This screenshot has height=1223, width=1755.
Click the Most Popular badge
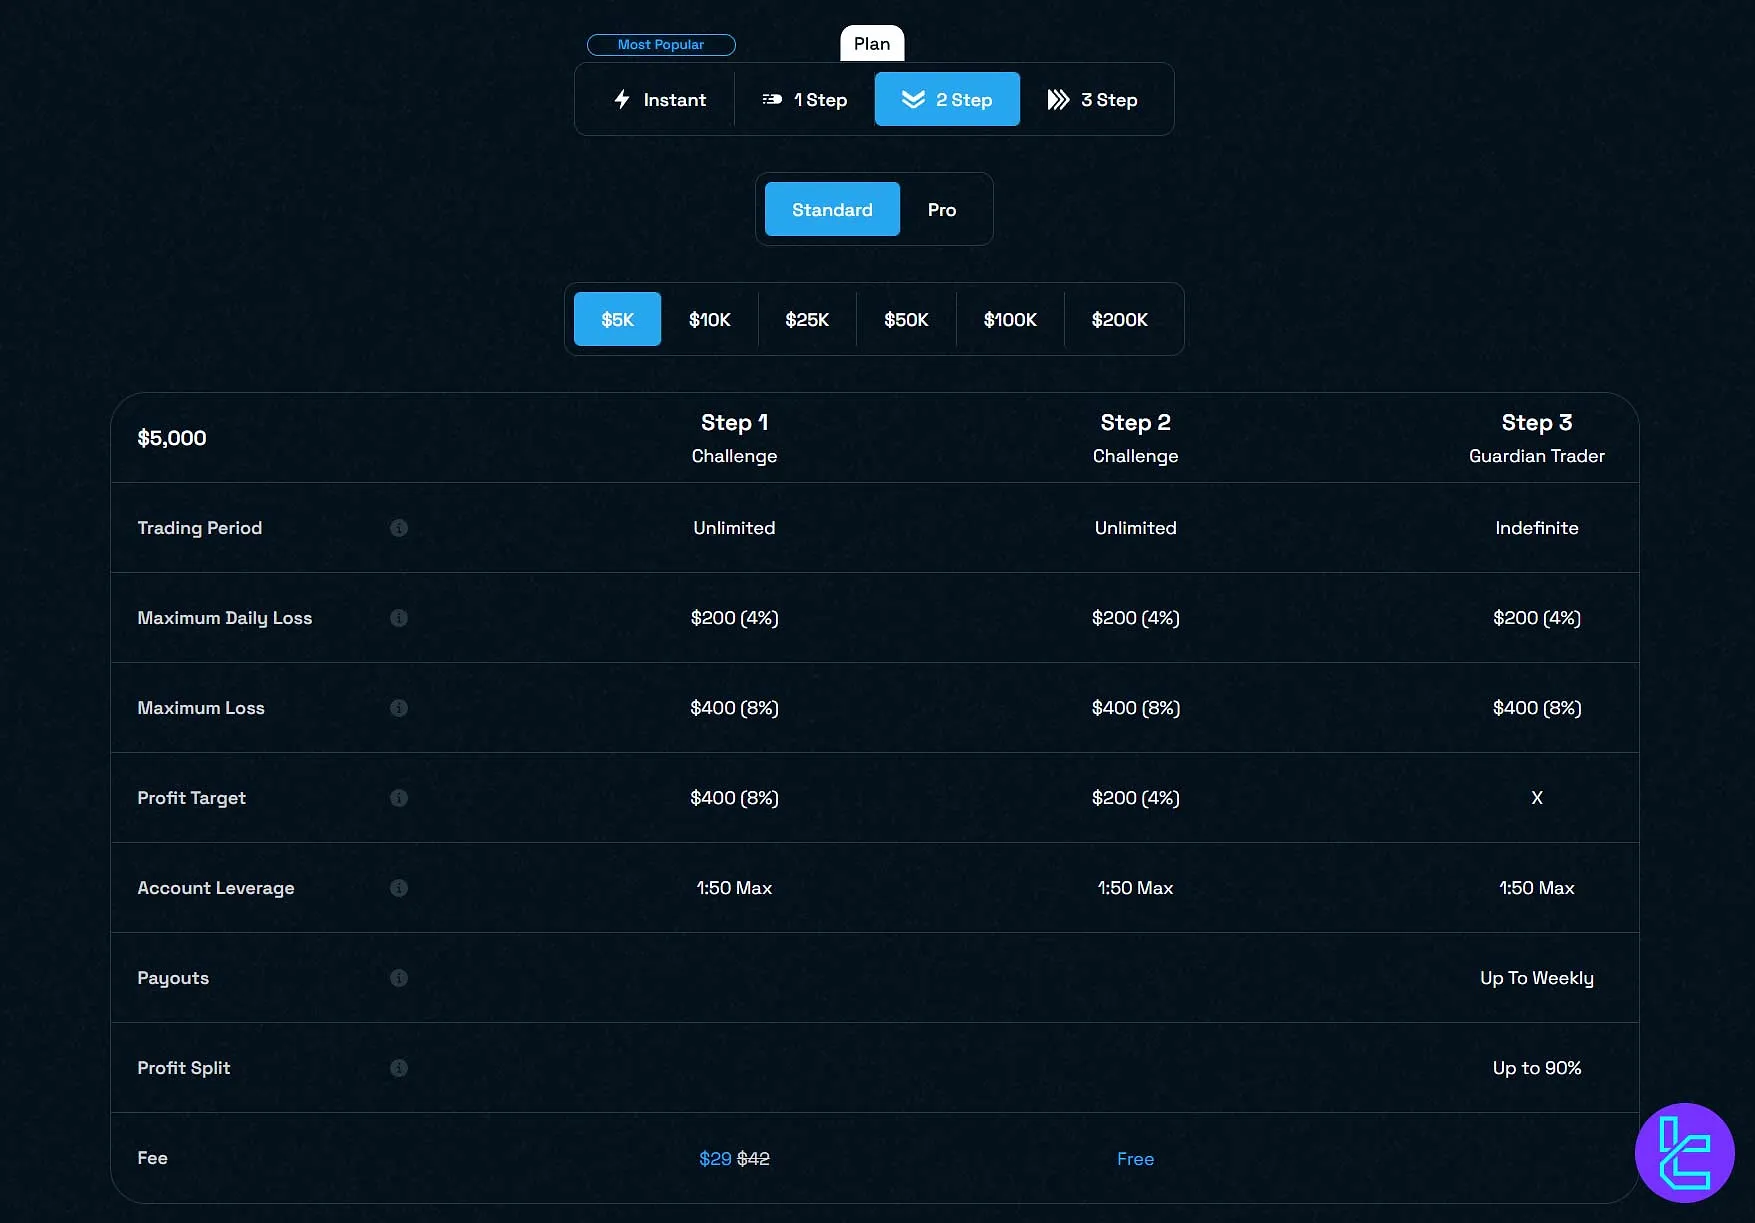click(661, 45)
